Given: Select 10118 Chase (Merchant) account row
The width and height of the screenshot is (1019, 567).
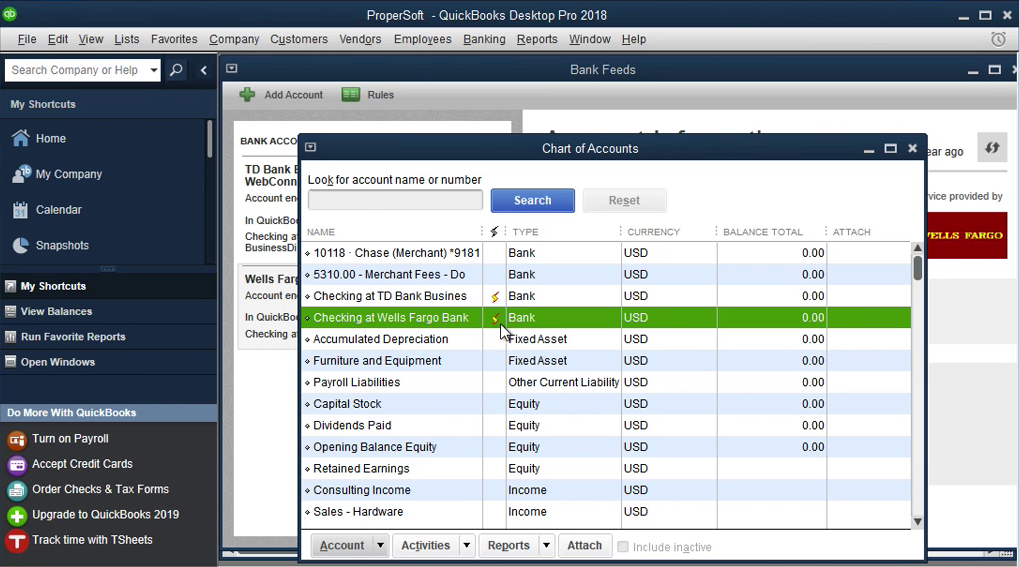Looking at the screenshot, I should [x=606, y=253].
